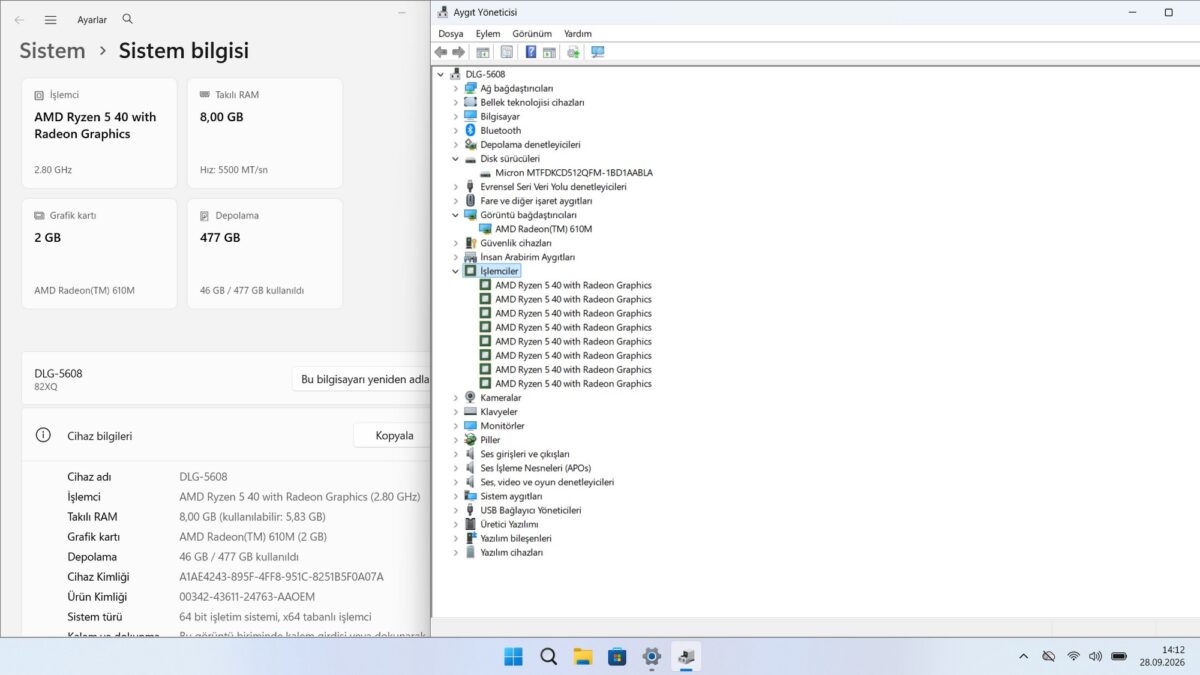Image resolution: width=1200 pixels, height=675 pixels.
Task: Toggle the action pane toolbar icon
Action: click(549, 52)
